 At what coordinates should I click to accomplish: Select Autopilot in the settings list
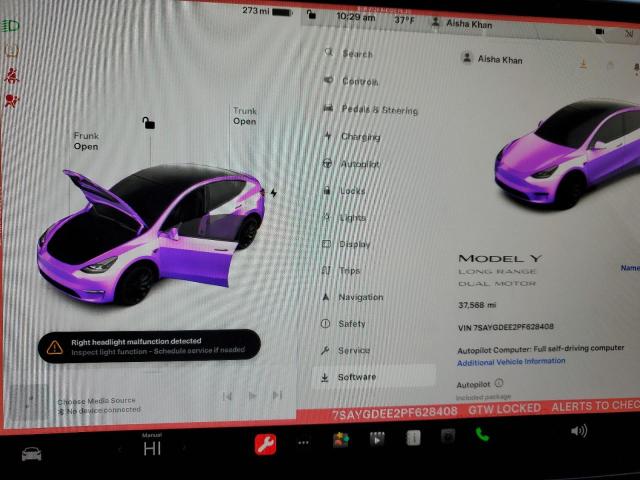click(x=351, y=164)
